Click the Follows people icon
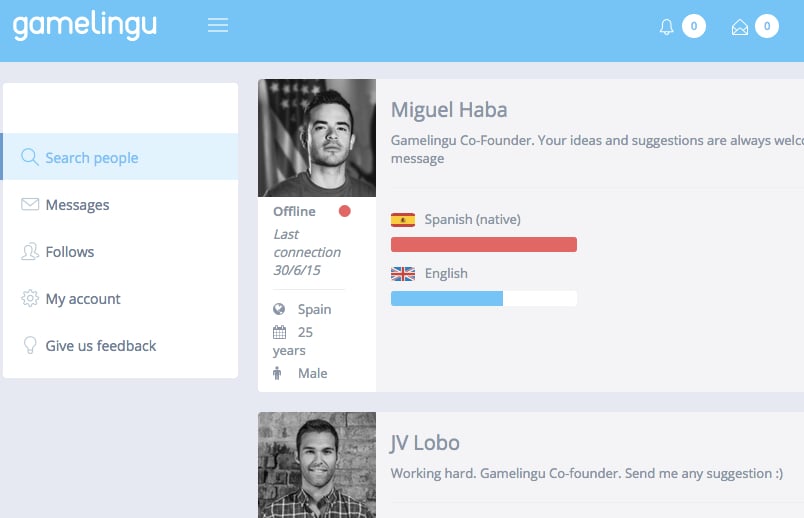Image resolution: width=804 pixels, height=518 pixels. pos(30,251)
